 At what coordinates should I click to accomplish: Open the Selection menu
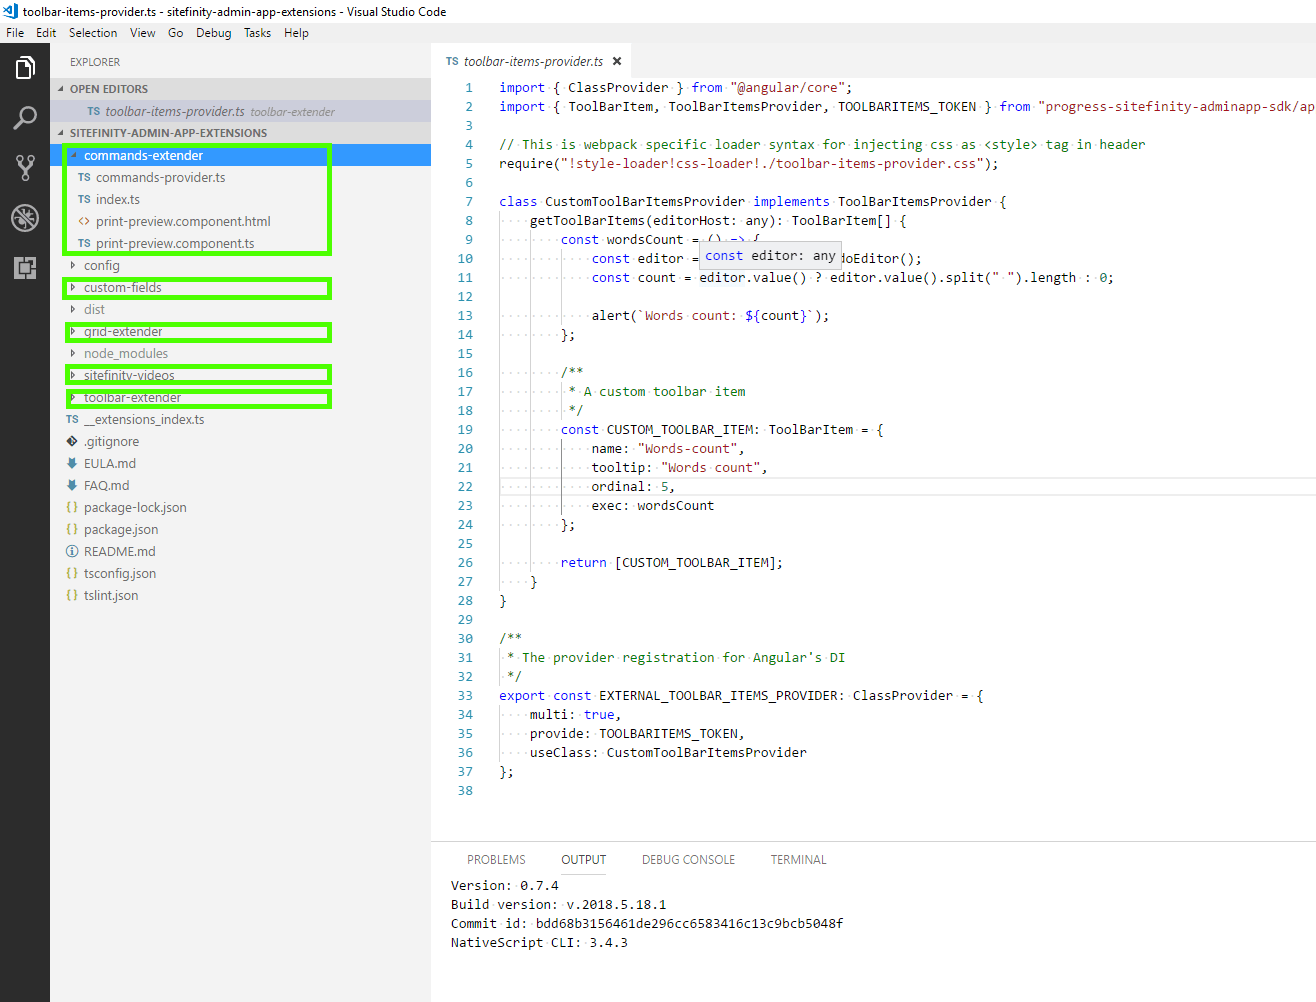pyautogui.click(x=93, y=33)
